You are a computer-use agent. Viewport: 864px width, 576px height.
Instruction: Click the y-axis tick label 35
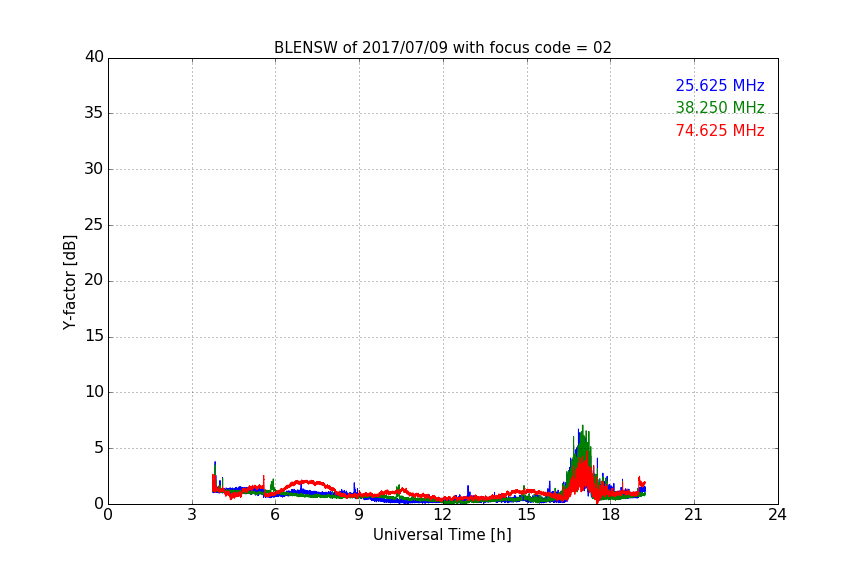pyautogui.click(x=94, y=113)
